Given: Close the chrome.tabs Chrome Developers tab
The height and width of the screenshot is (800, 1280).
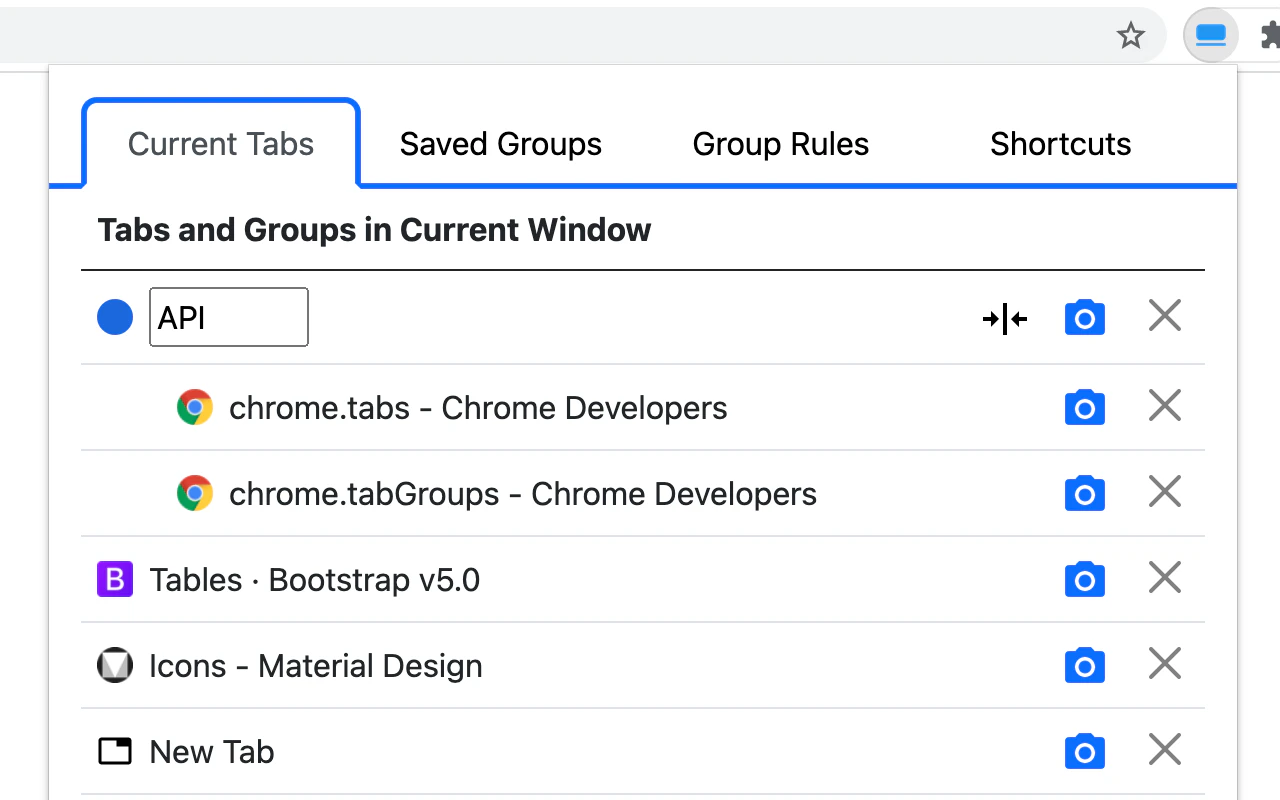Looking at the screenshot, I should point(1165,407).
